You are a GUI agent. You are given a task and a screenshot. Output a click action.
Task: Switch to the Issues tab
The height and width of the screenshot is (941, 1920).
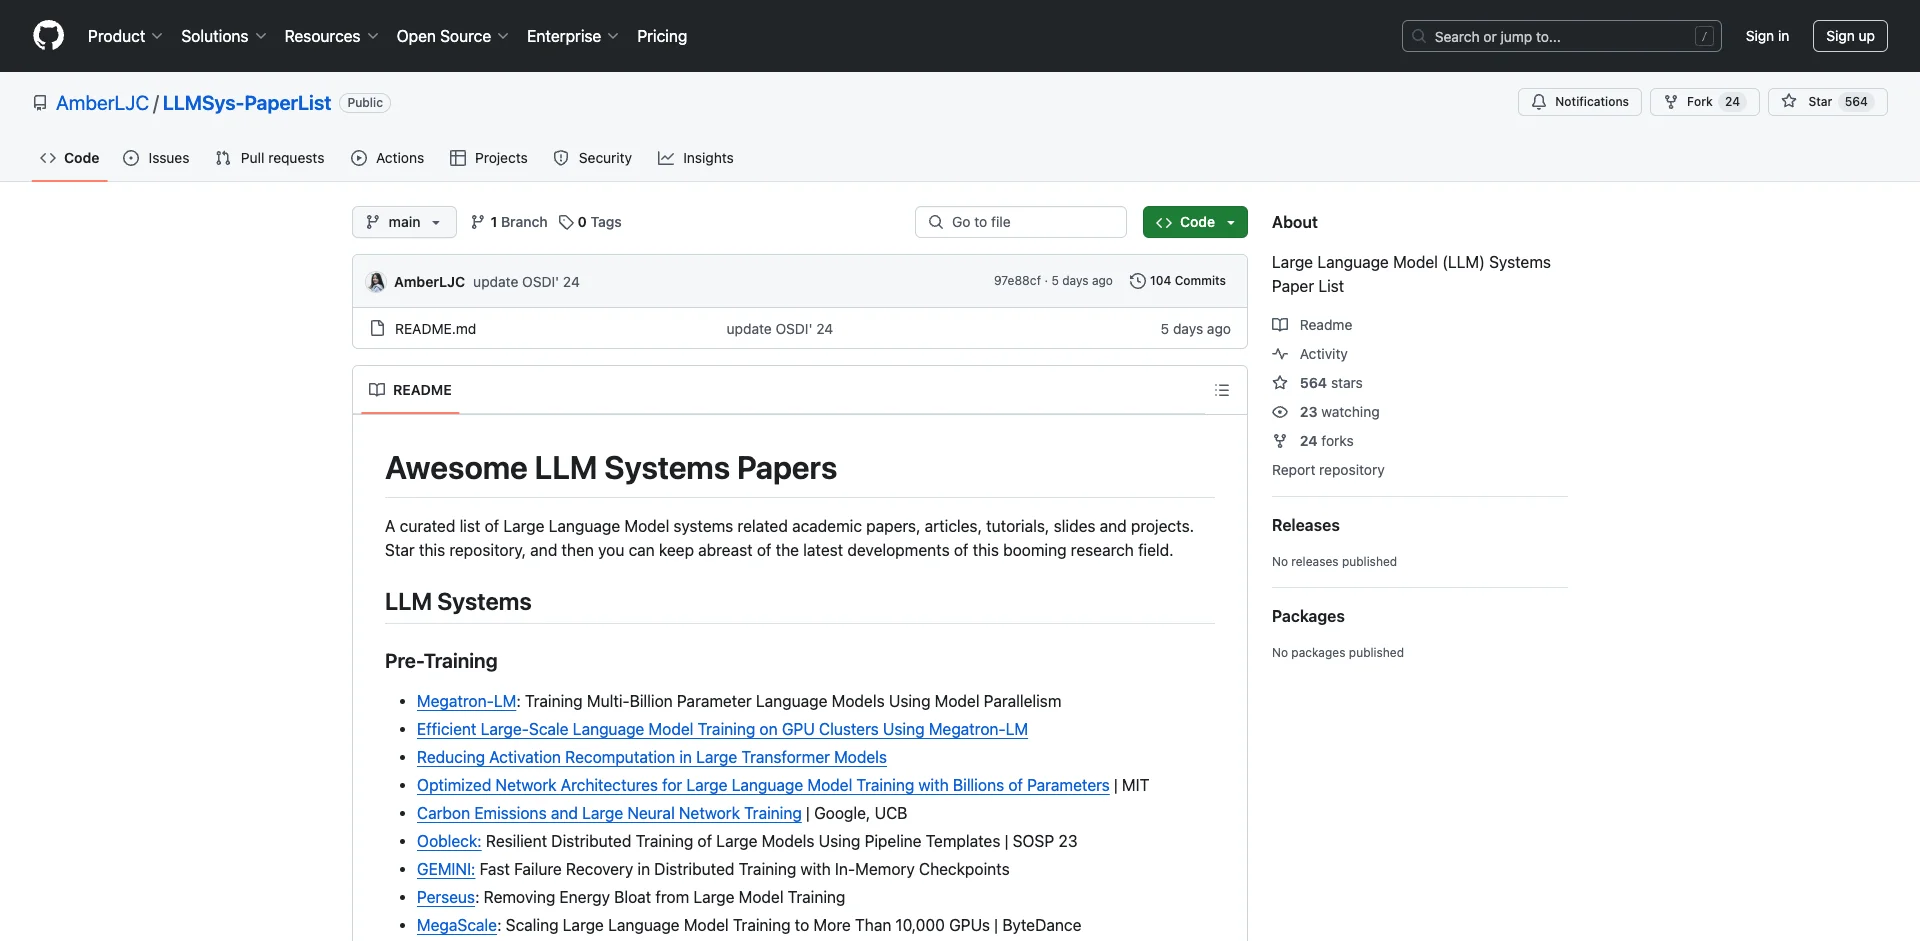click(x=156, y=158)
